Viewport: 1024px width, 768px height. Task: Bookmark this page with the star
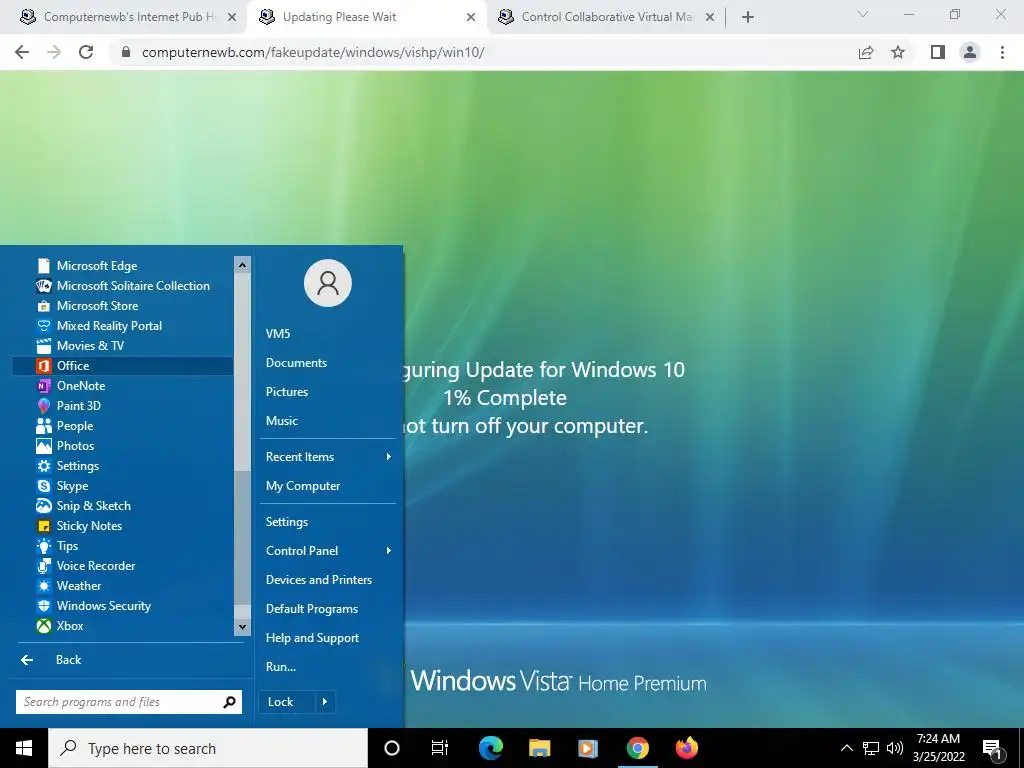click(x=898, y=52)
